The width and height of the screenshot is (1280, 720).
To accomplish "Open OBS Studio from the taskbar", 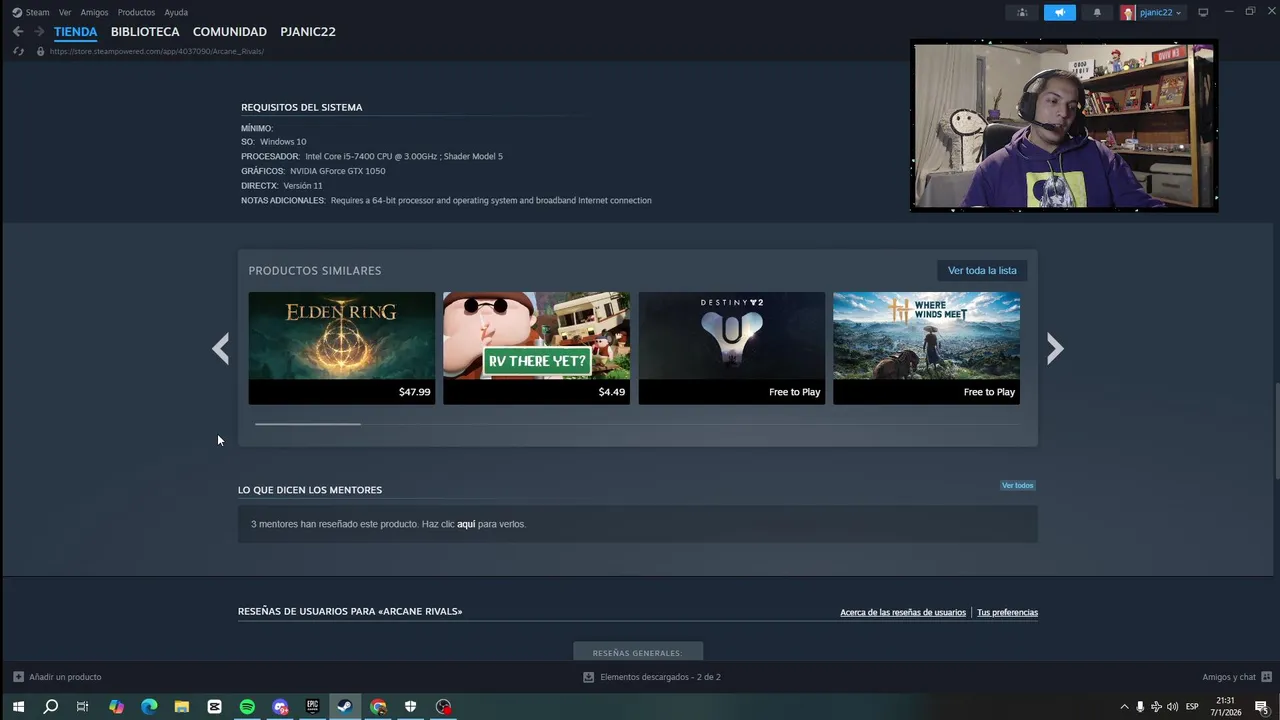I will point(443,707).
